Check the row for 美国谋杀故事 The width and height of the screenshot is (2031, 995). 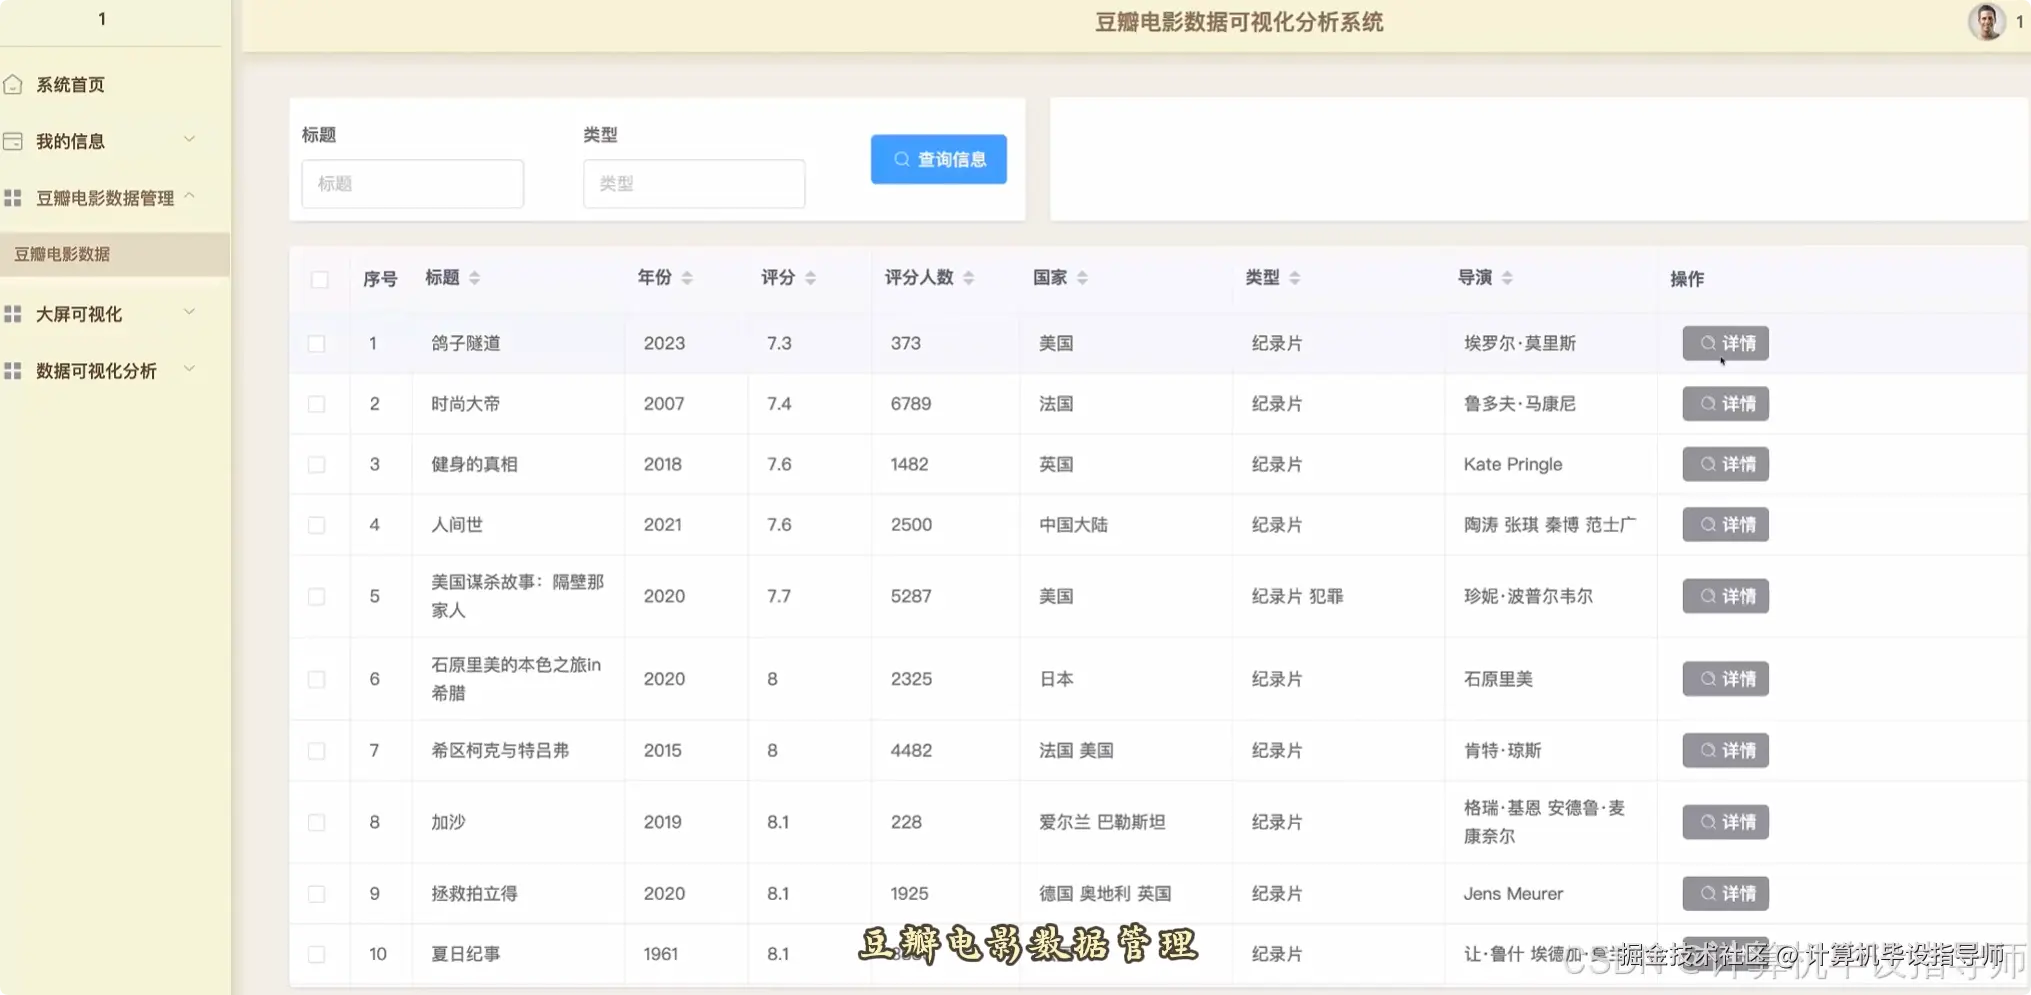[x=316, y=597]
